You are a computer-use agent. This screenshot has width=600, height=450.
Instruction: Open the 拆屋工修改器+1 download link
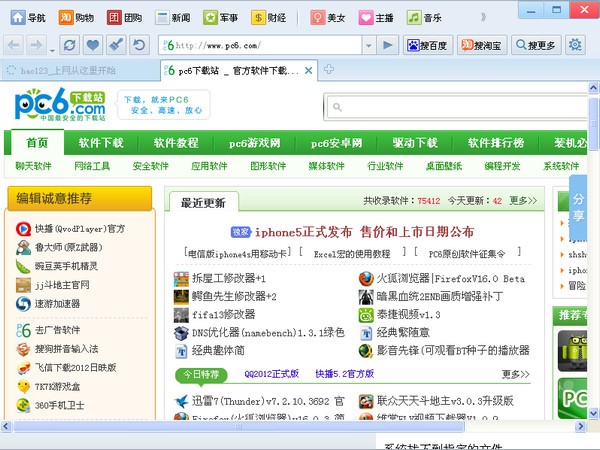[x=229, y=278]
